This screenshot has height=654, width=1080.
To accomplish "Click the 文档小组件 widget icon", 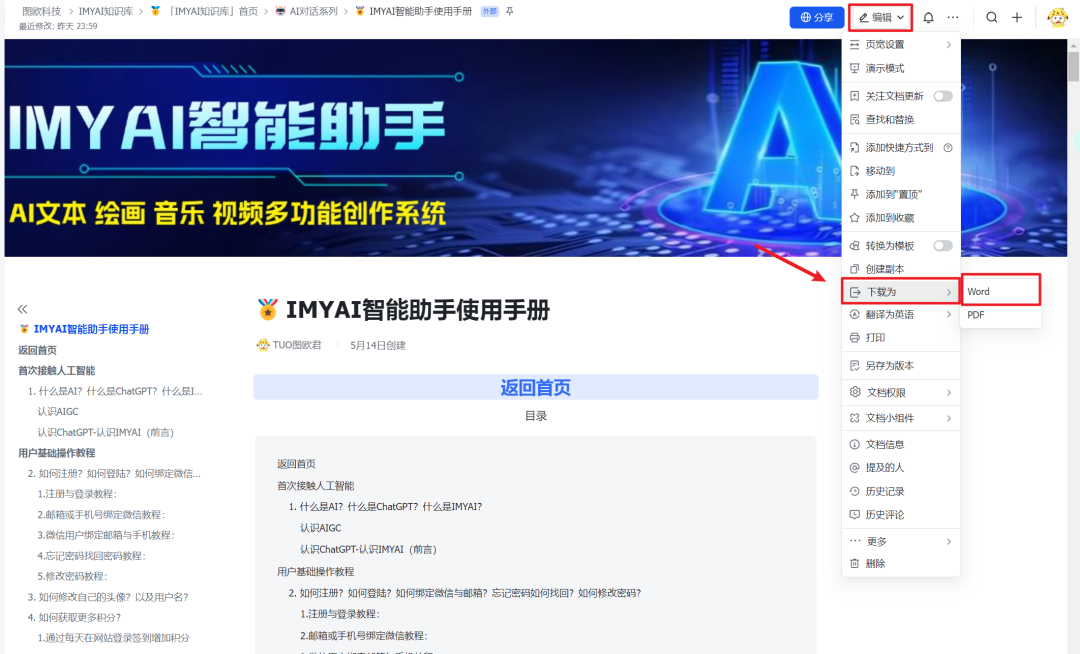I will 855,418.
